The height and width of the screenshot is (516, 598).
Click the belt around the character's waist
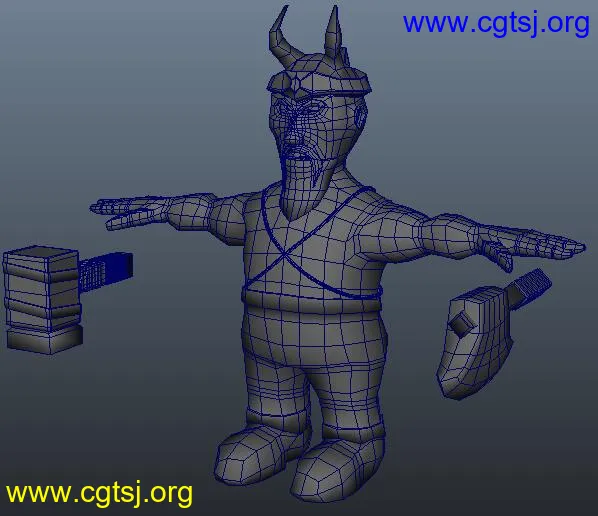point(311,301)
